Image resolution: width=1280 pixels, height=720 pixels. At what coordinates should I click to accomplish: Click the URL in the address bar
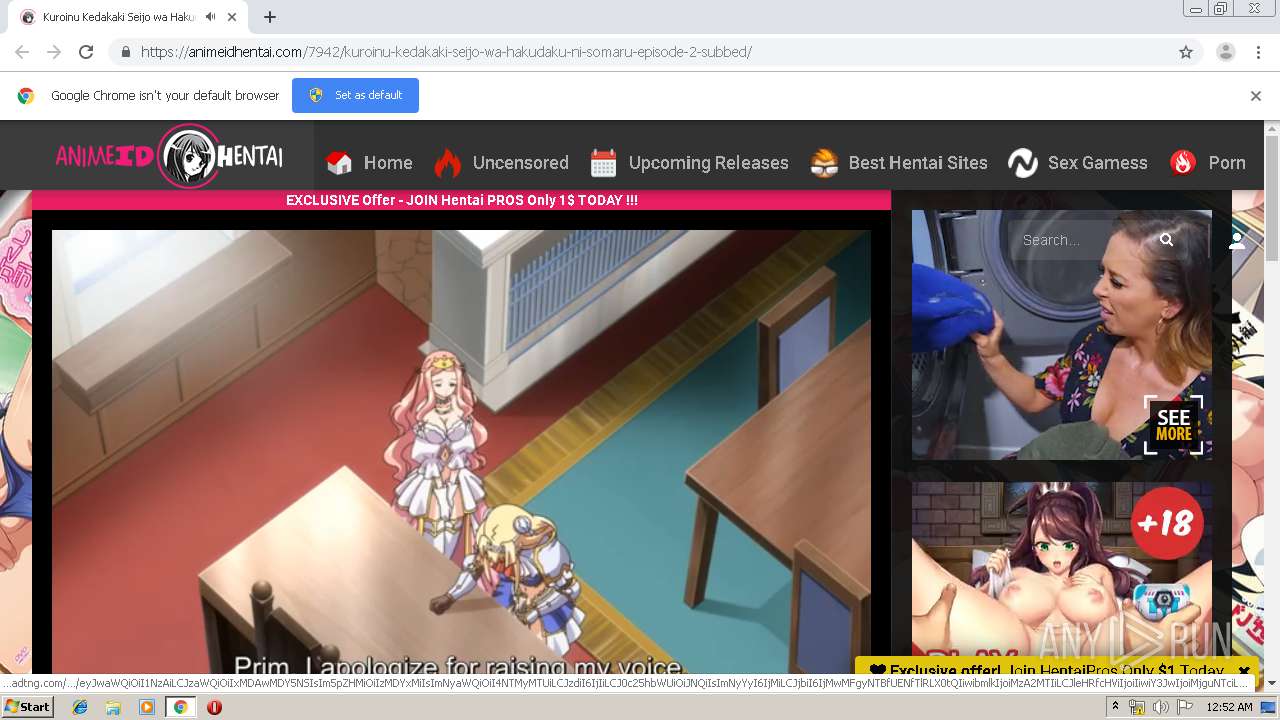point(446,52)
